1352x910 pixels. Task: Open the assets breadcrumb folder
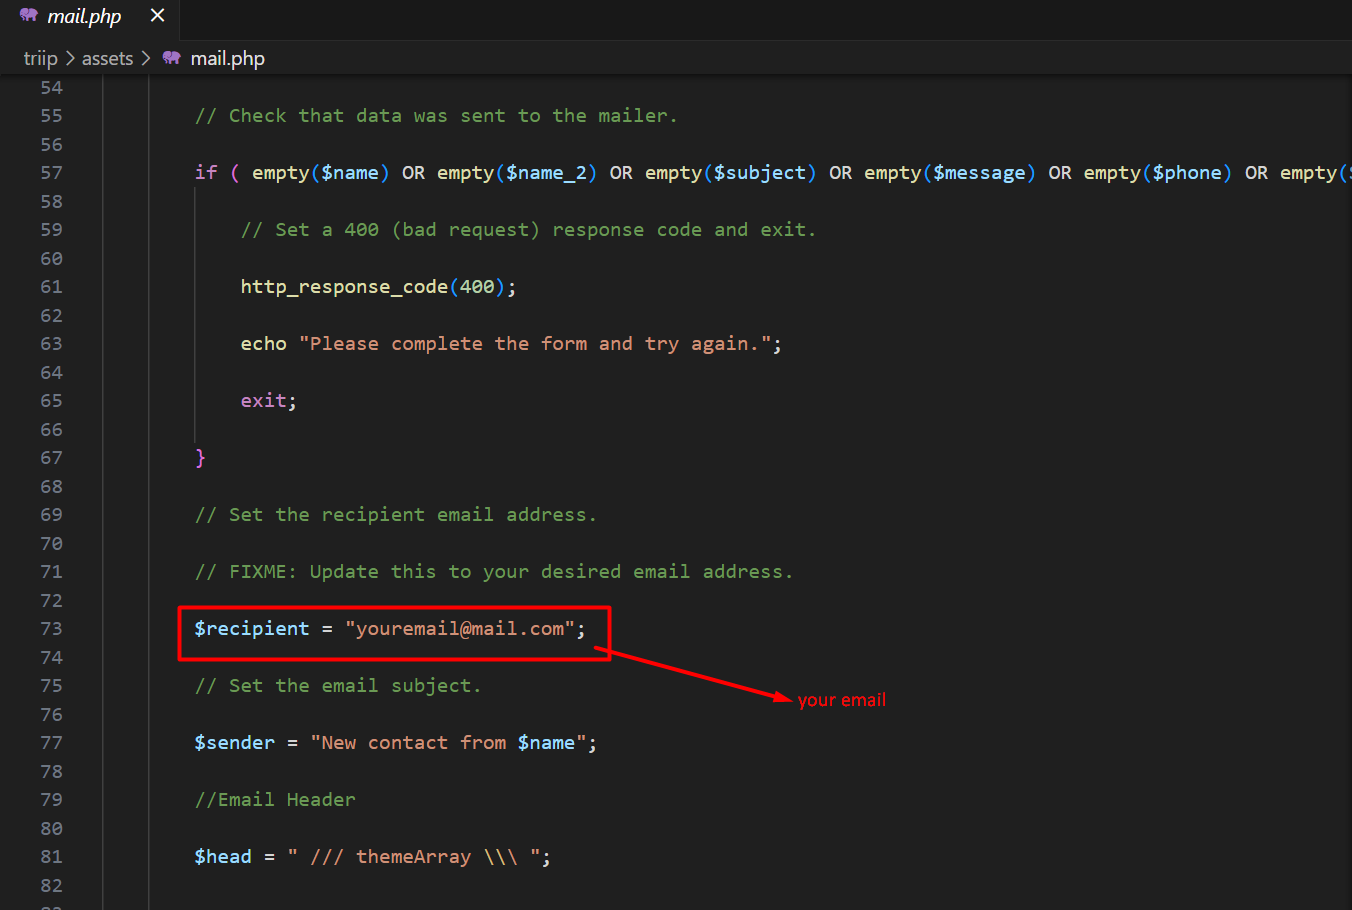click(x=107, y=59)
